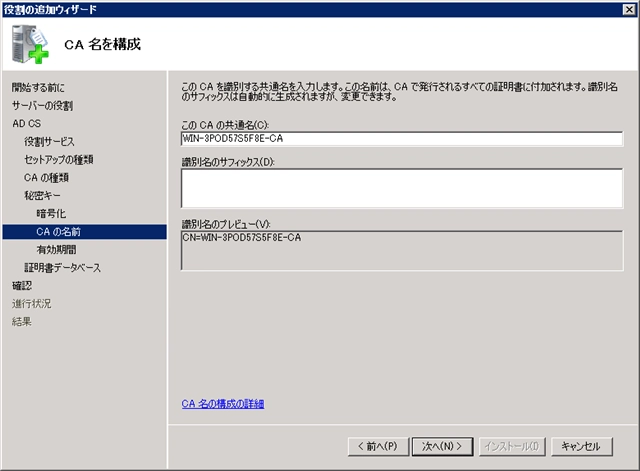This screenshot has width=640, height=471.
Task: Open the CA 名の構成の詳細 link
Action: click(x=223, y=404)
